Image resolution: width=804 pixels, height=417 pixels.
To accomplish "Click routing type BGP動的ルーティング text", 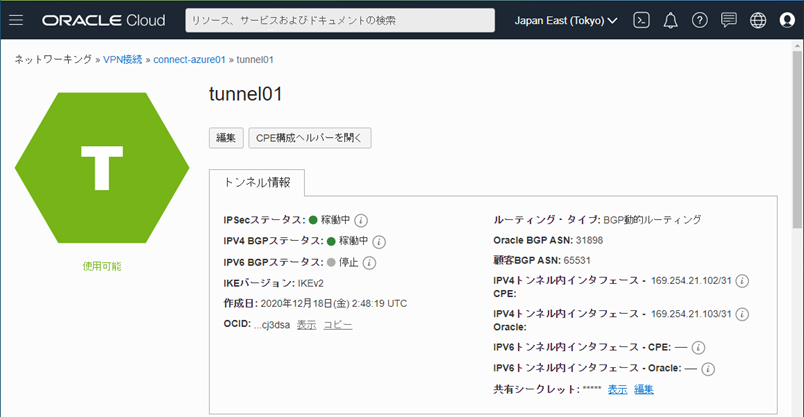I will (652, 220).
